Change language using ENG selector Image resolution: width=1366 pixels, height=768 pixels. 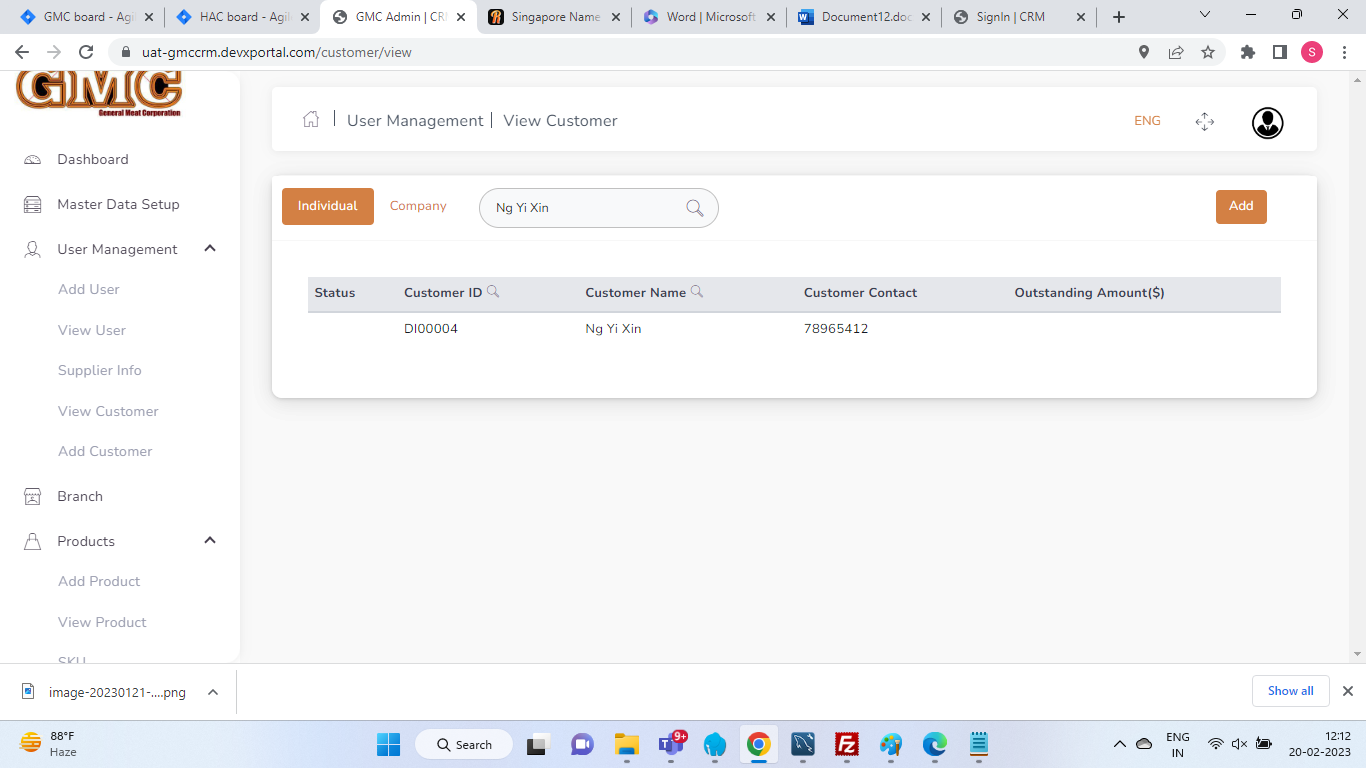tap(1147, 121)
